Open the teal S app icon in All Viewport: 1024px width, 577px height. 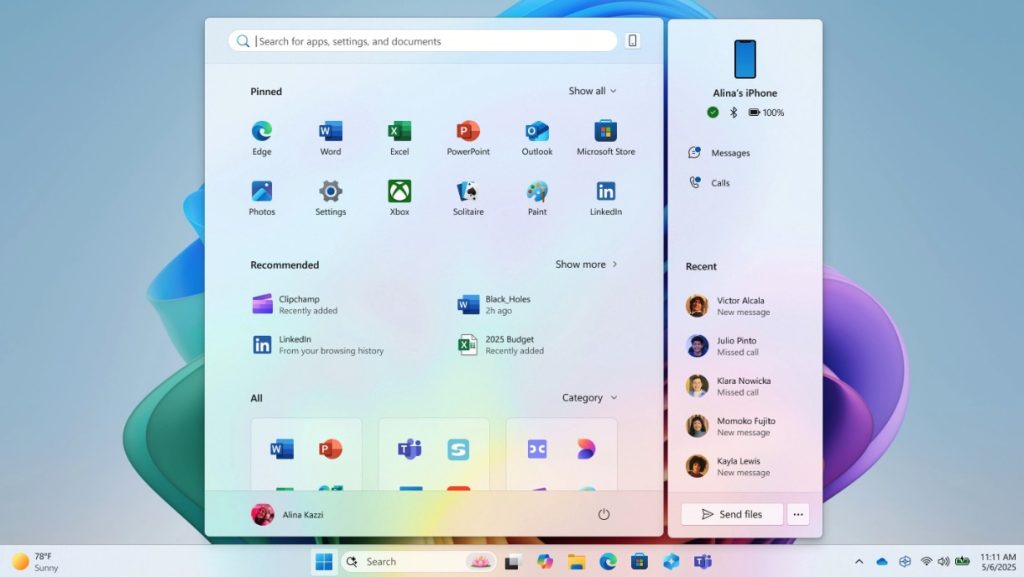458,449
